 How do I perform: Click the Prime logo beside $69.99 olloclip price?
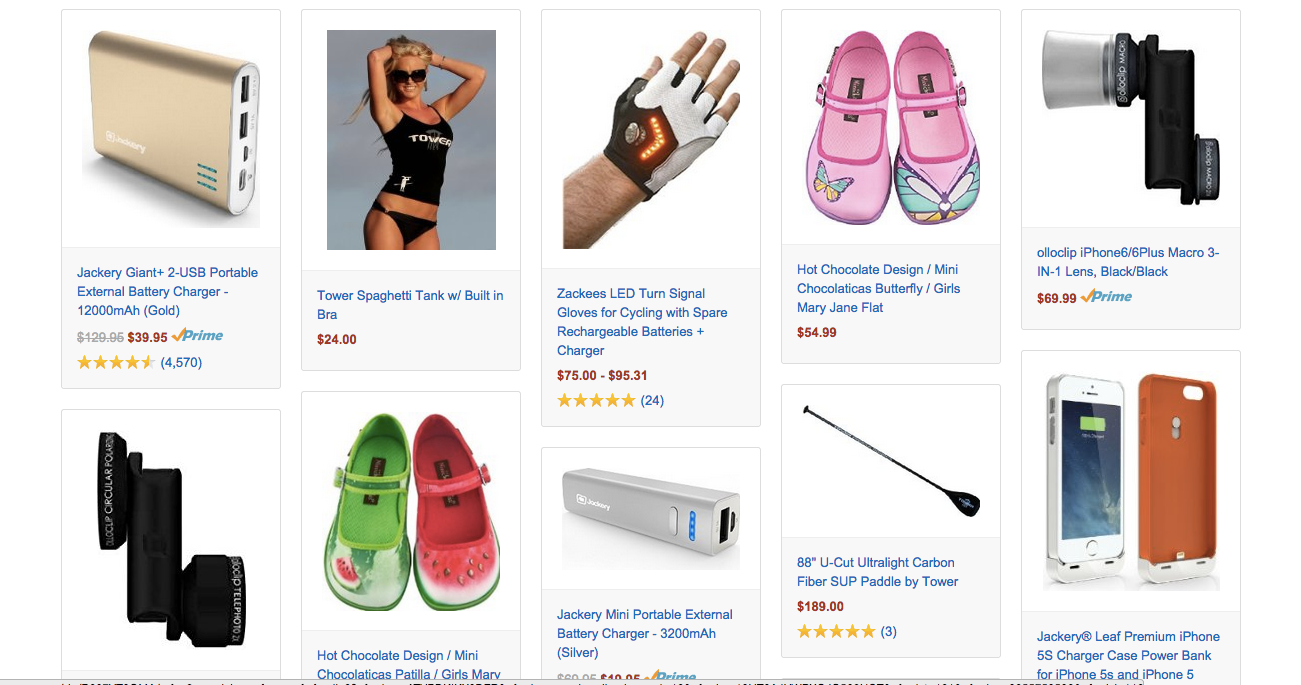tap(1106, 297)
